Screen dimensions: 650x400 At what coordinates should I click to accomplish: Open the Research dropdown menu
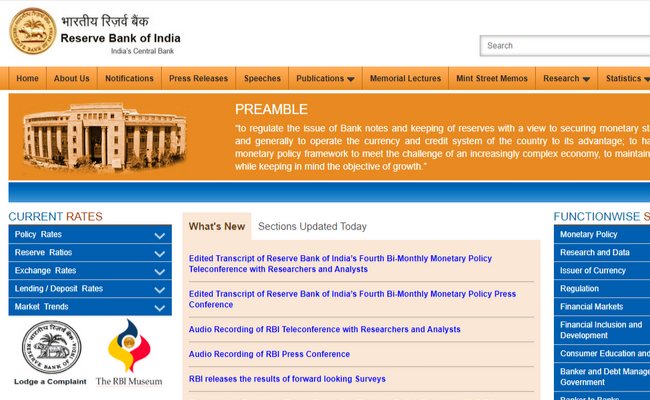pyautogui.click(x=566, y=79)
